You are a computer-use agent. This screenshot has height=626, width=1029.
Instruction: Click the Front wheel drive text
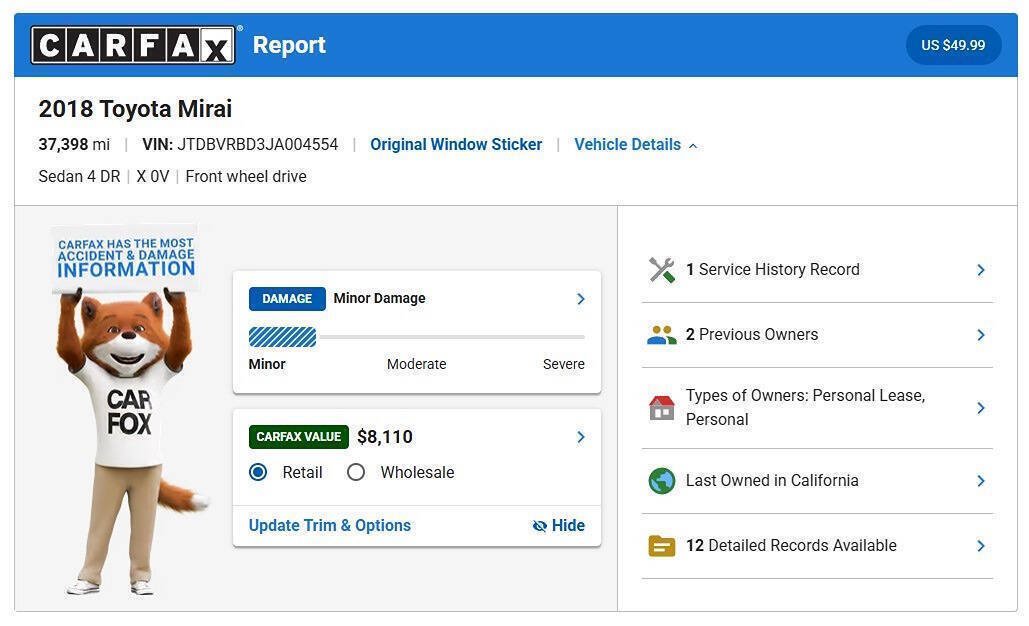coord(246,177)
